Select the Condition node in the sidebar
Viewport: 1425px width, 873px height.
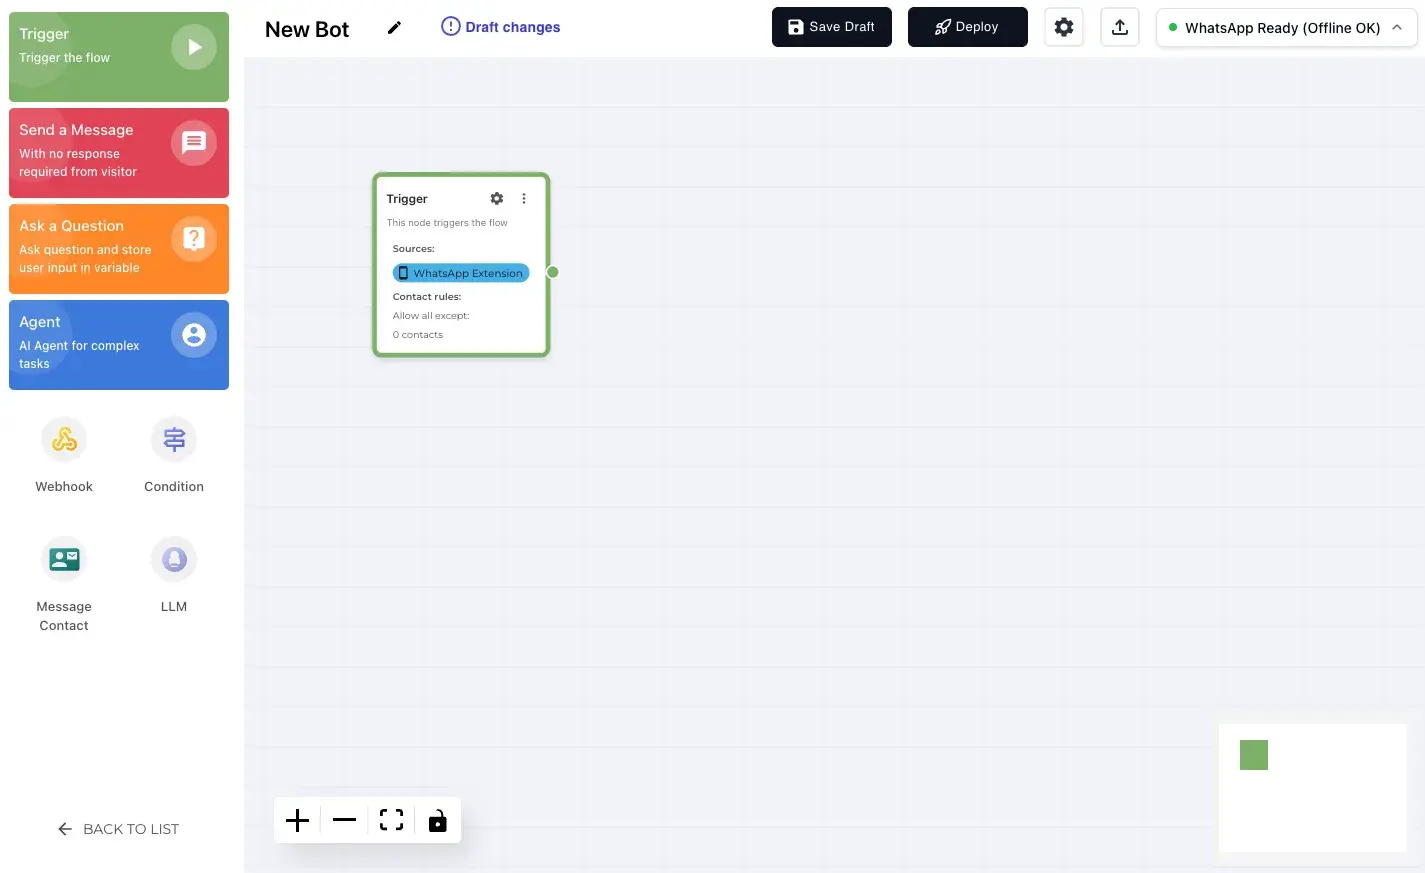pyautogui.click(x=173, y=439)
